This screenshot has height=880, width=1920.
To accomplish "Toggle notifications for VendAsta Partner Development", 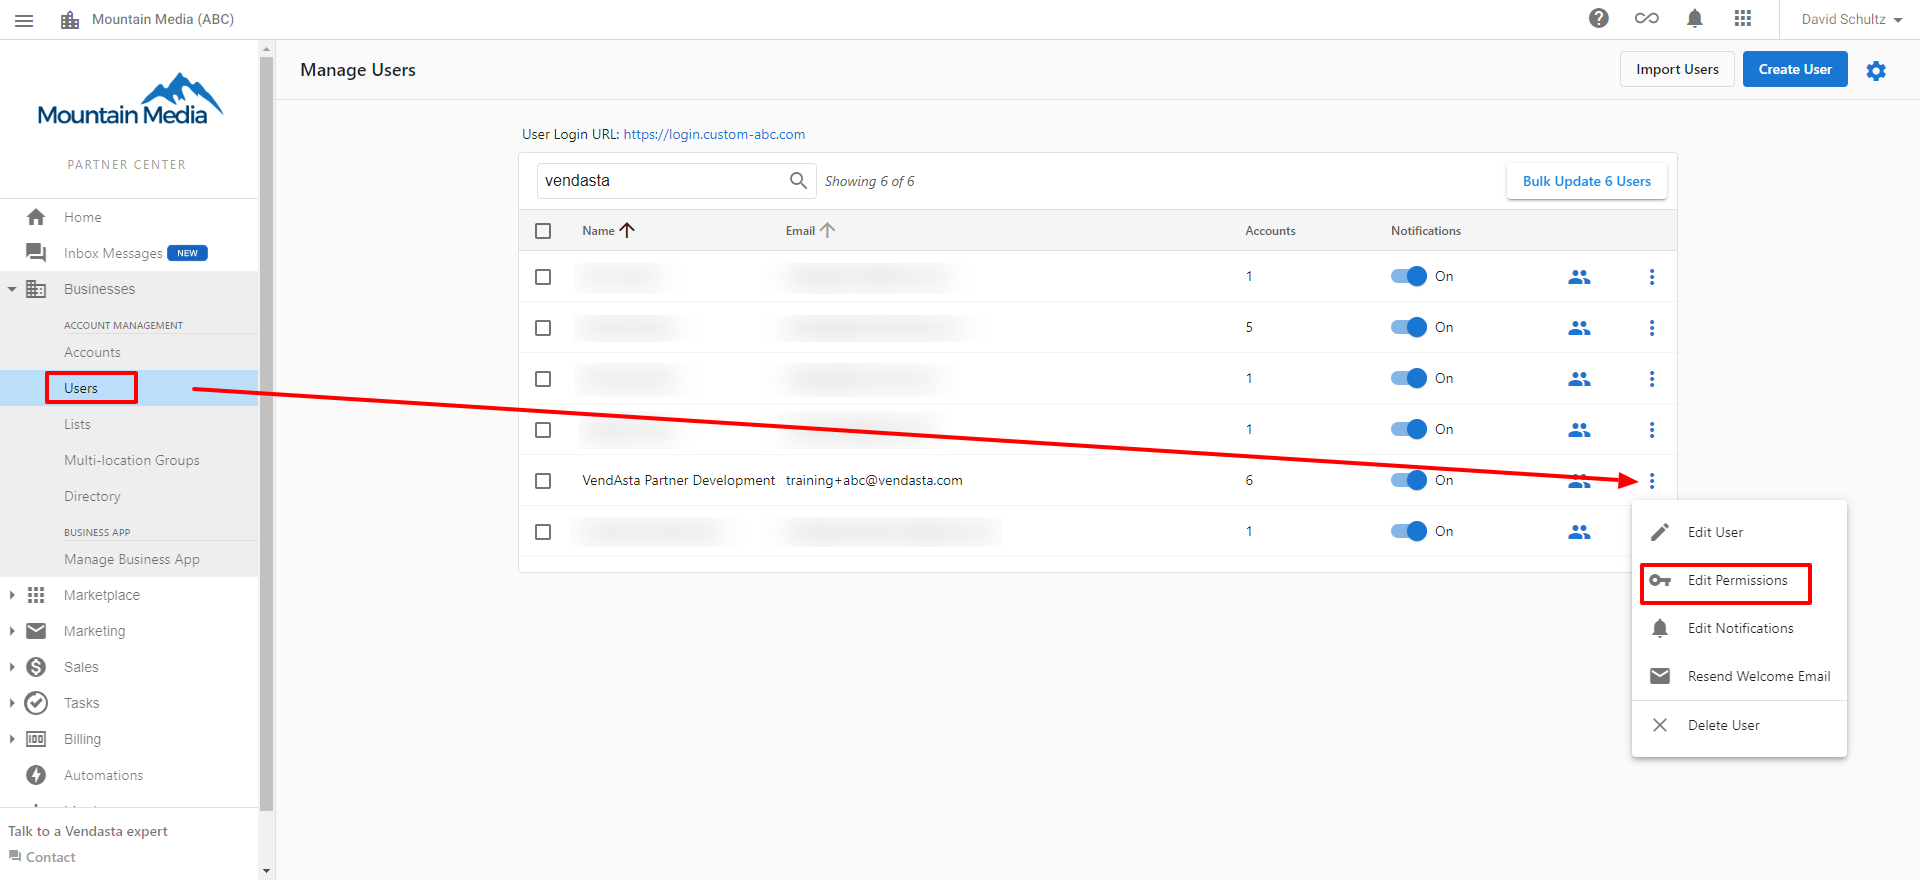I will pos(1408,480).
